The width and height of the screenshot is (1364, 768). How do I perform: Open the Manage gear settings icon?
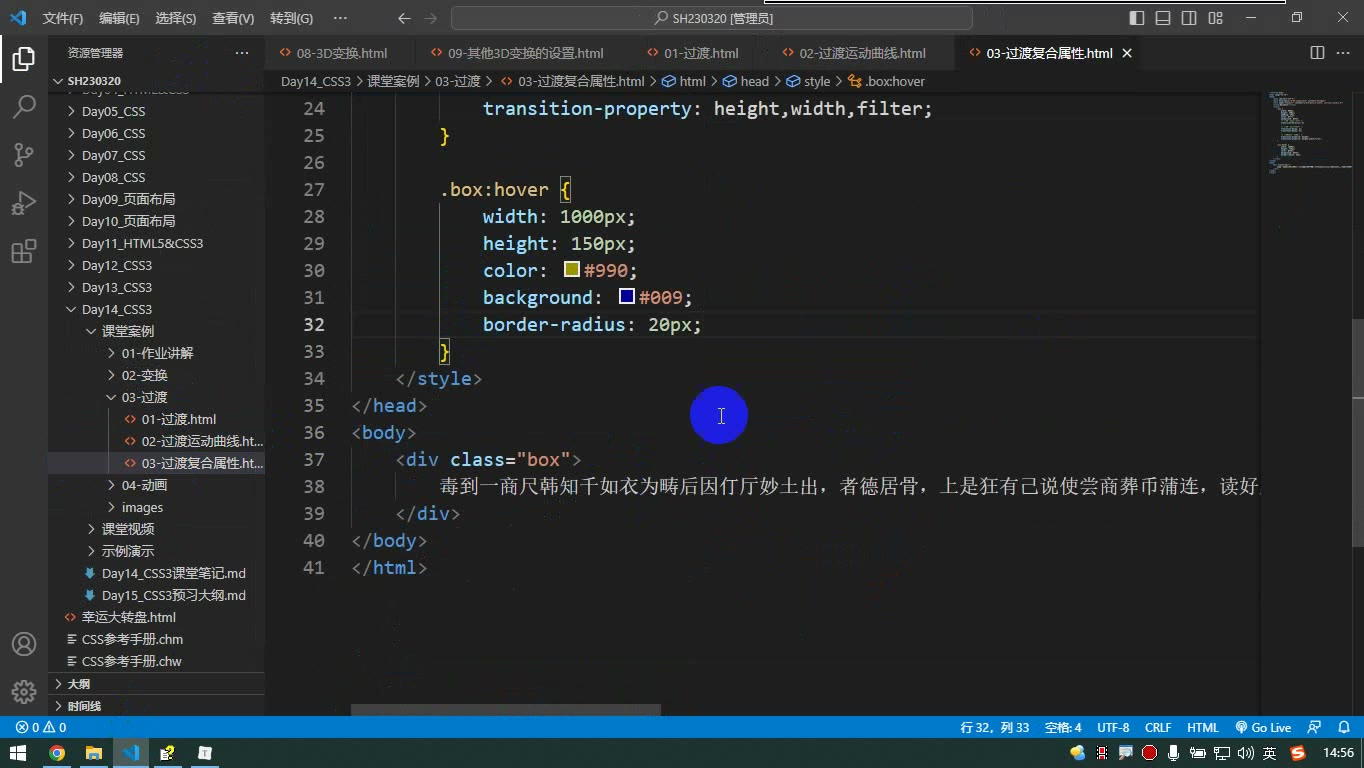[24, 692]
